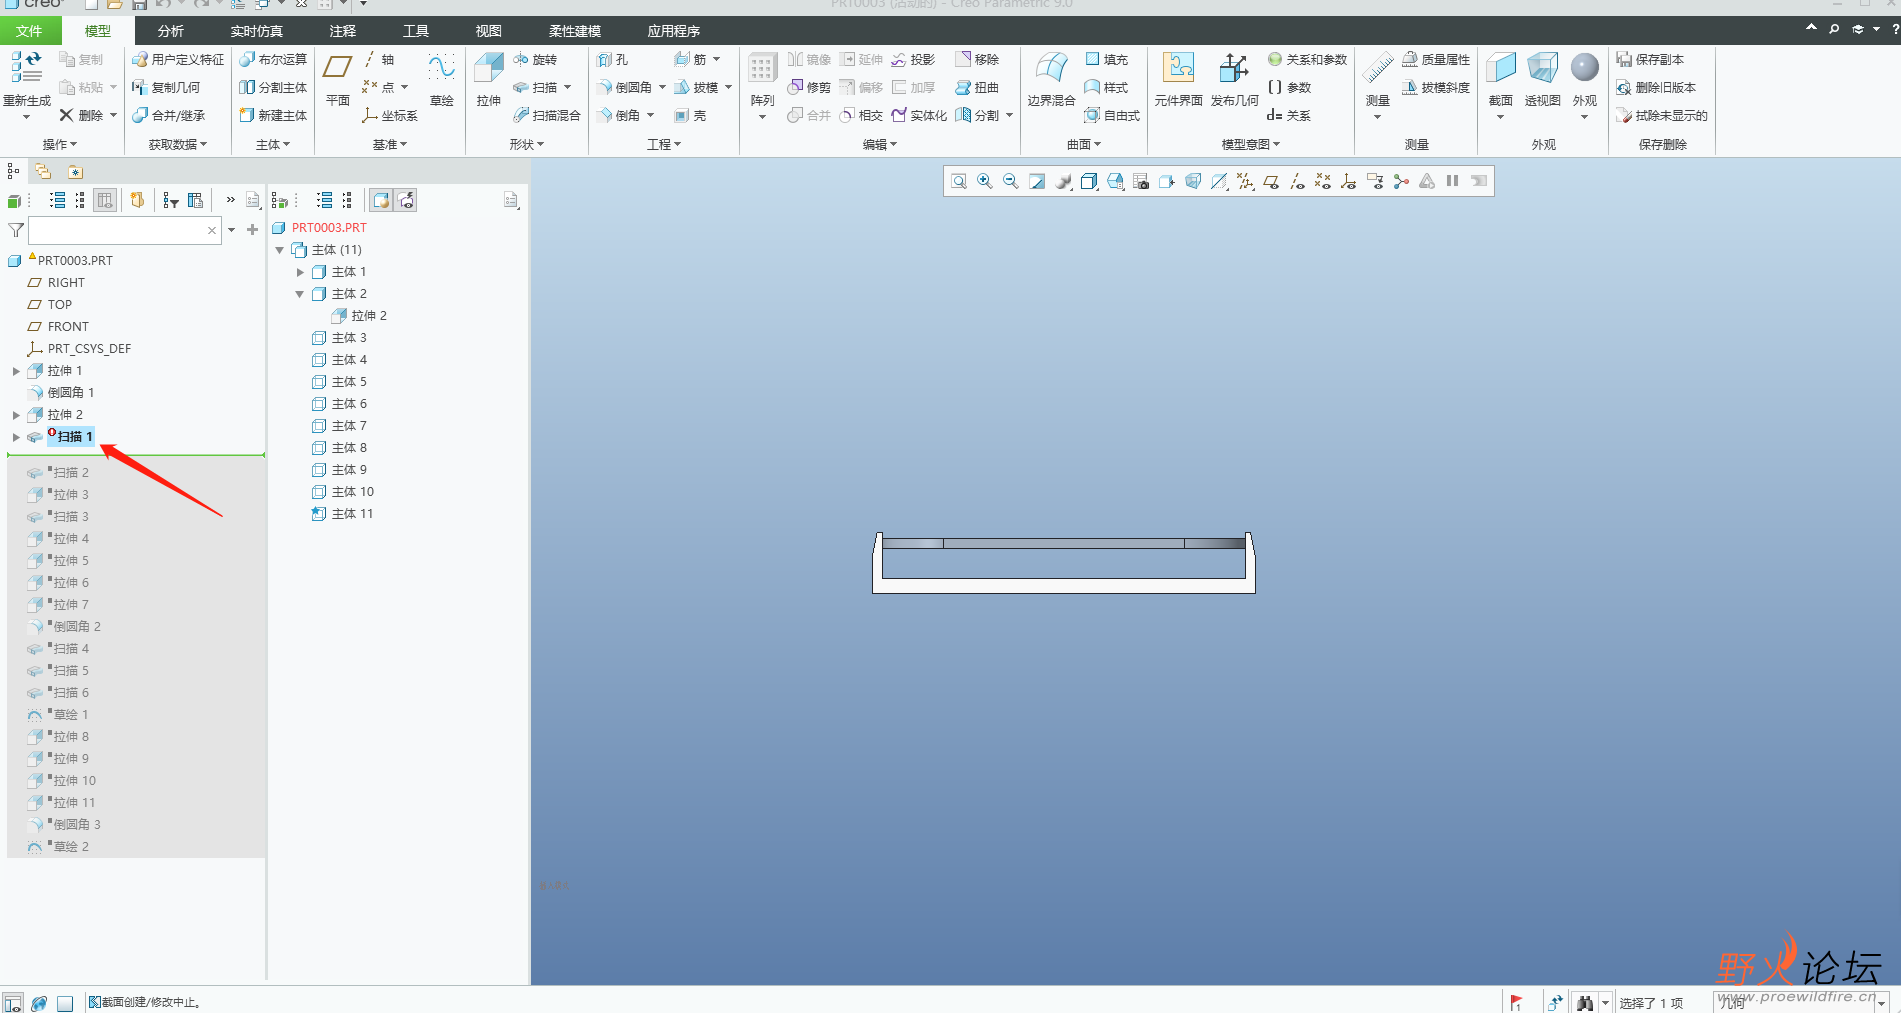This screenshot has height=1013, width=1901.
Task: Open 元件界面 (Component Interface) tool
Action: 1178,80
